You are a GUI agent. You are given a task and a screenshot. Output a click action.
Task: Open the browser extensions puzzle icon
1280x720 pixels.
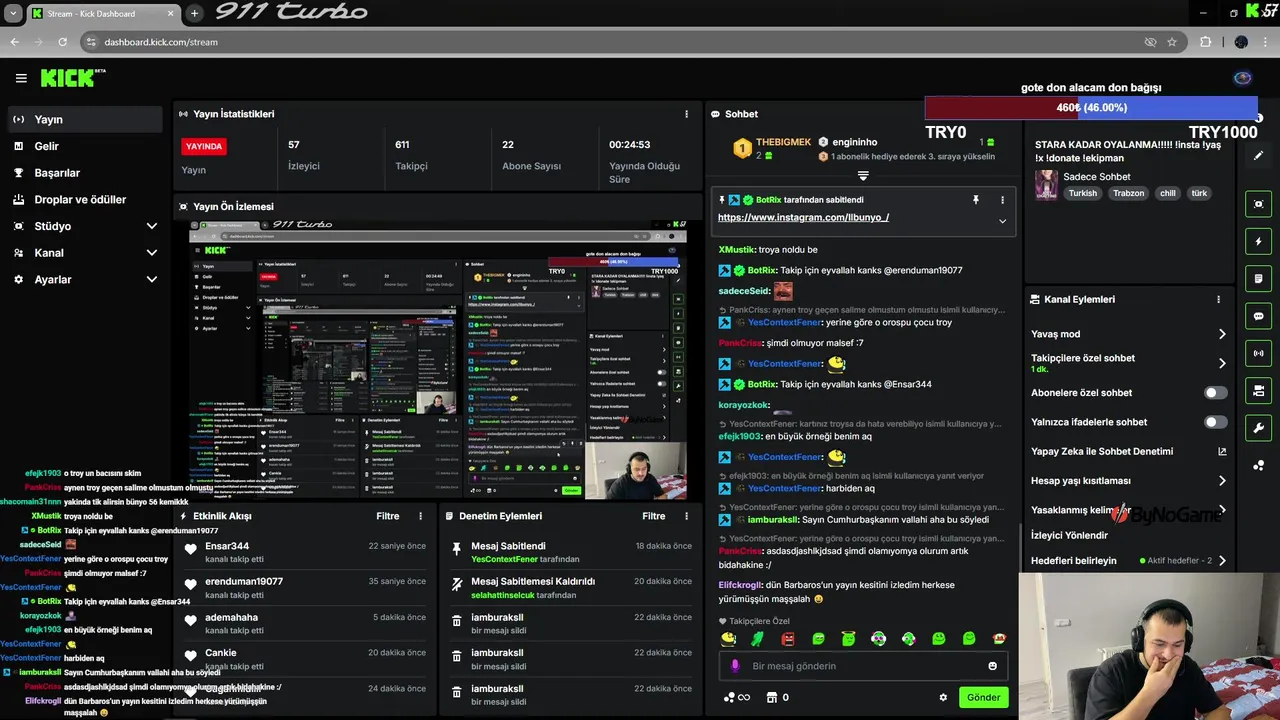tap(1205, 42)
